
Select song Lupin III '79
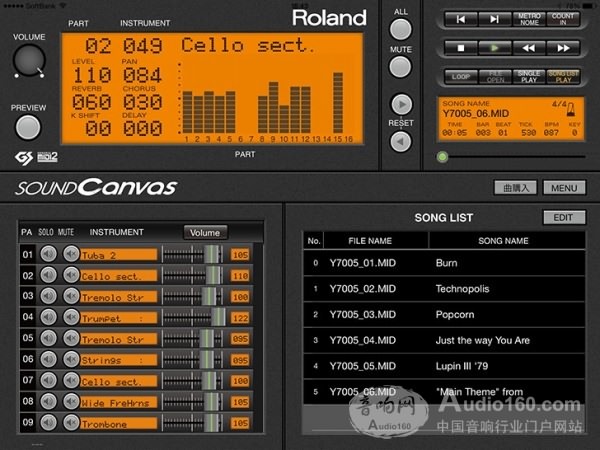[444, 366]
